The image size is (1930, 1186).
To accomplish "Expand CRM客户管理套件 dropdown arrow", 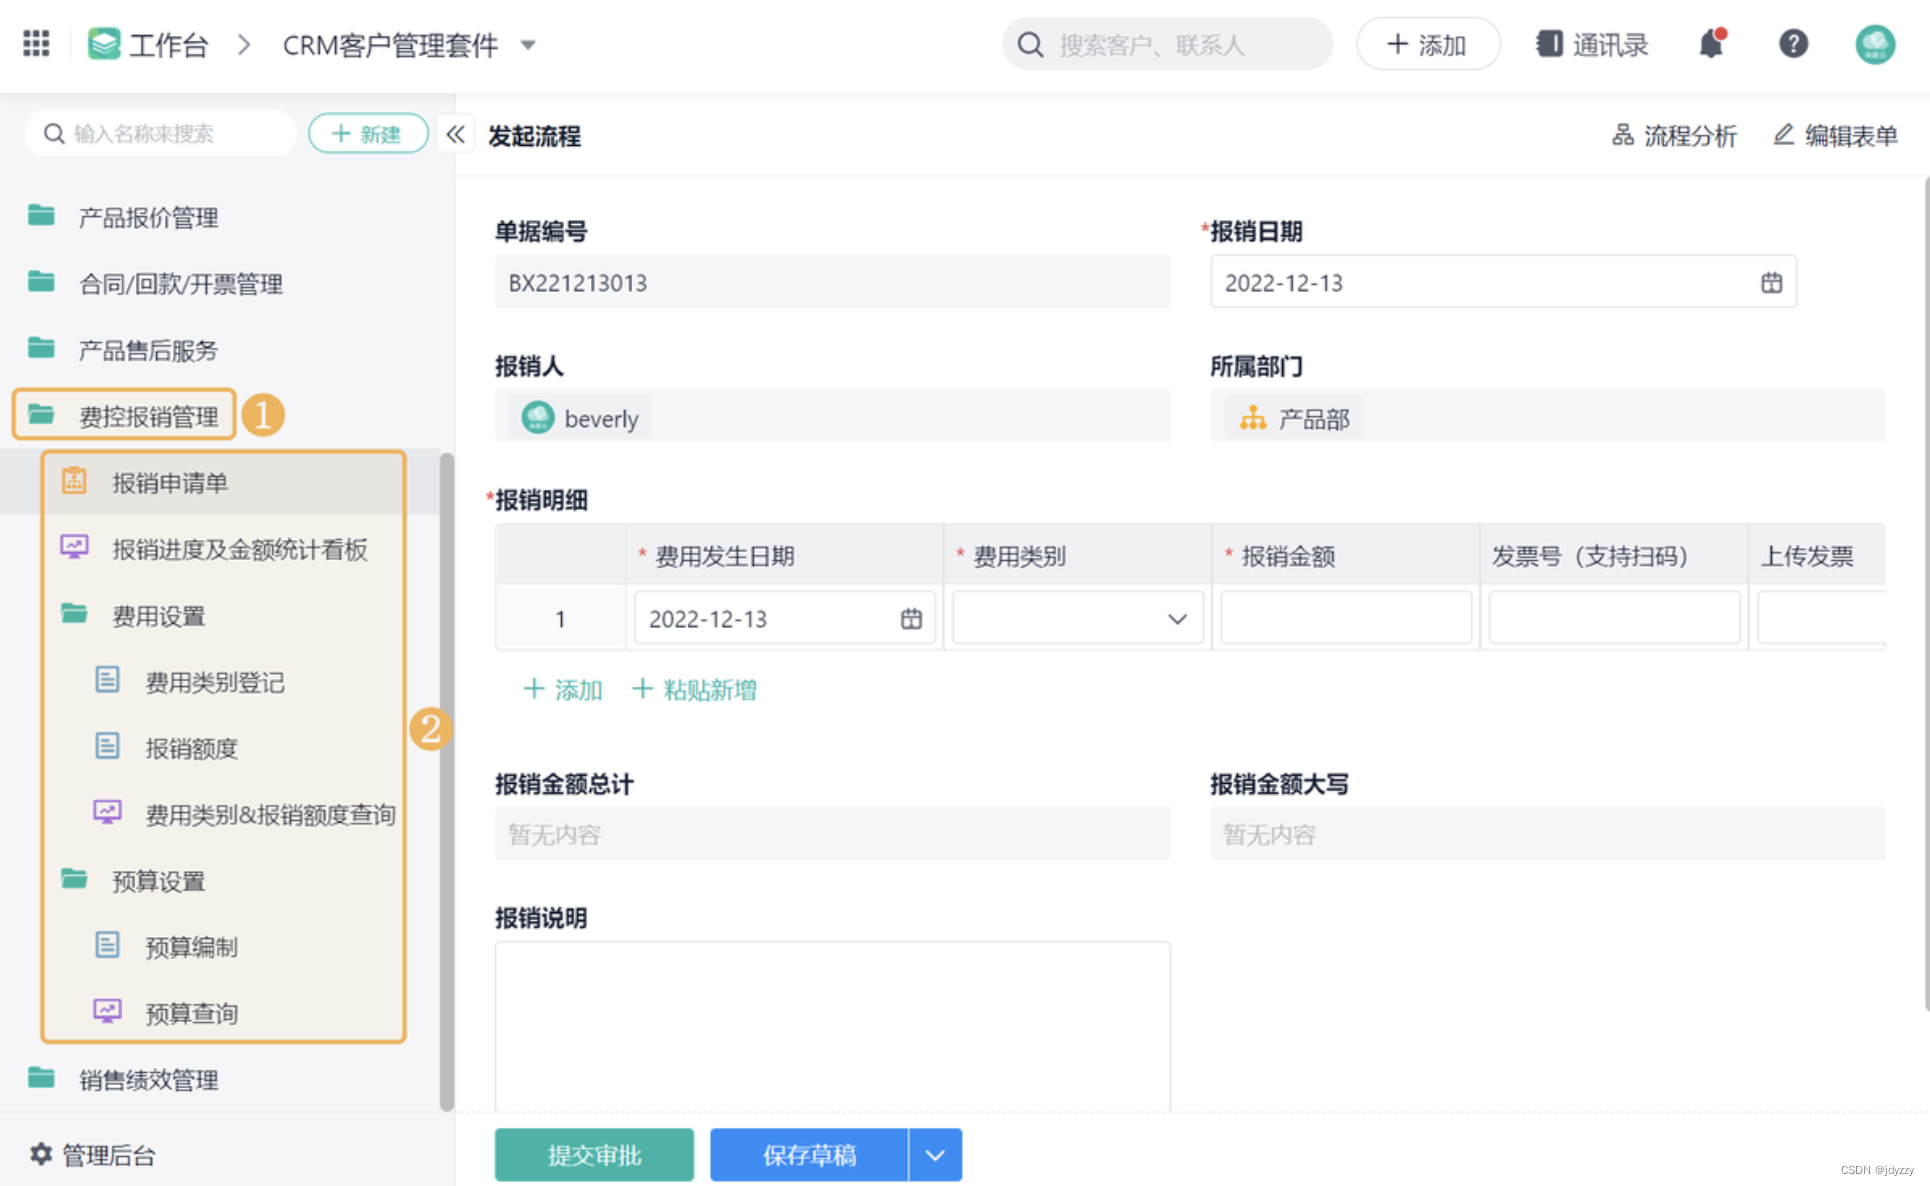I will pos(528,45).
